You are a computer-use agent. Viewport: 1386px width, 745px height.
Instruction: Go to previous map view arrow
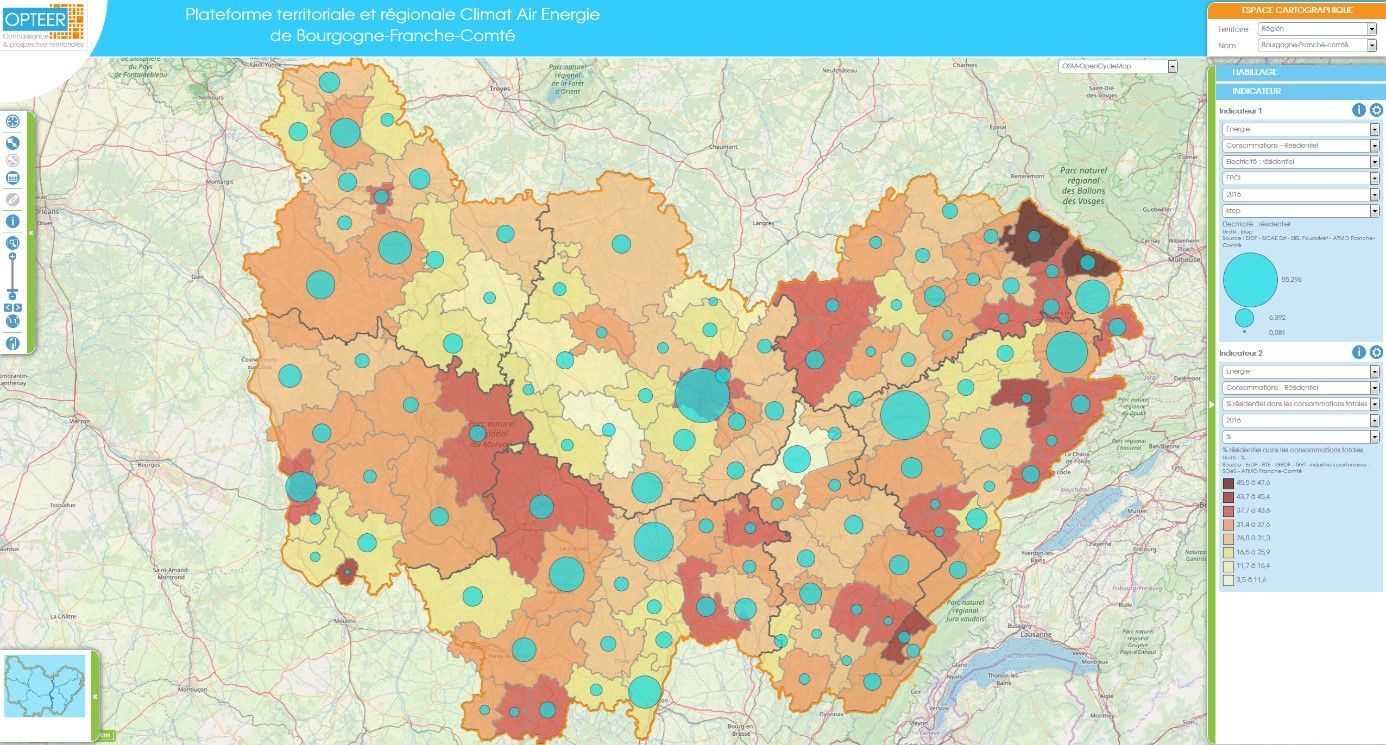9,308
